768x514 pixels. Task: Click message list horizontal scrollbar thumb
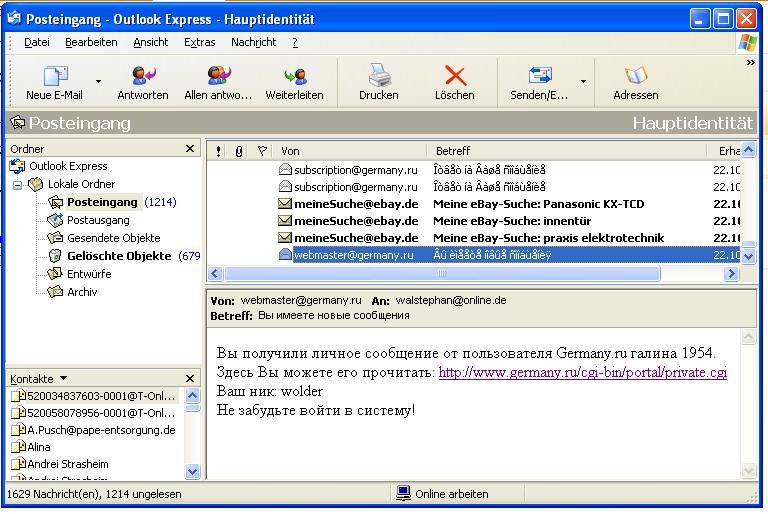tap(442, 273)
